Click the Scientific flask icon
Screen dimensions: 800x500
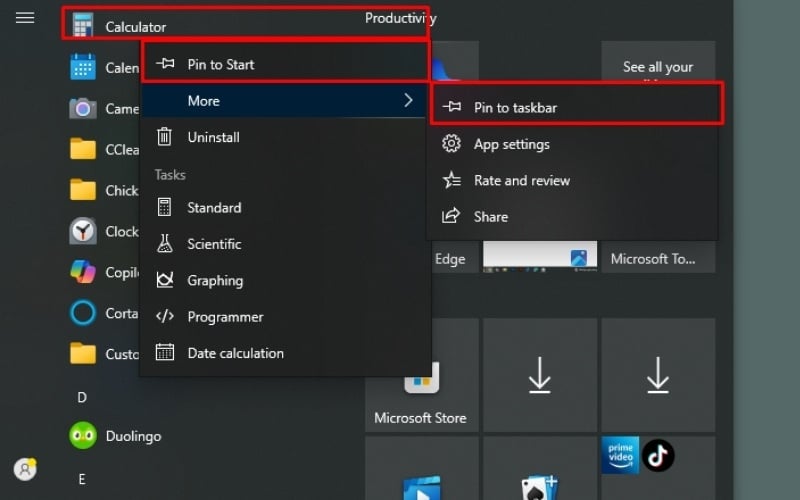tap(164, 243)
